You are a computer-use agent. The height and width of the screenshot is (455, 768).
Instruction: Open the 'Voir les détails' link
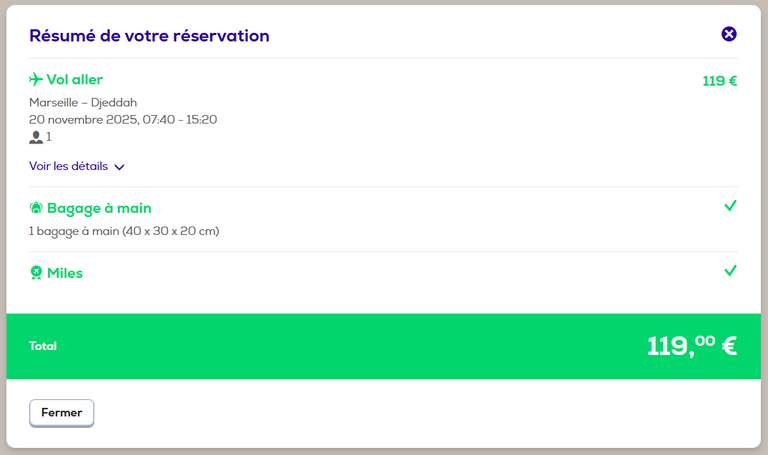point(69,166)
